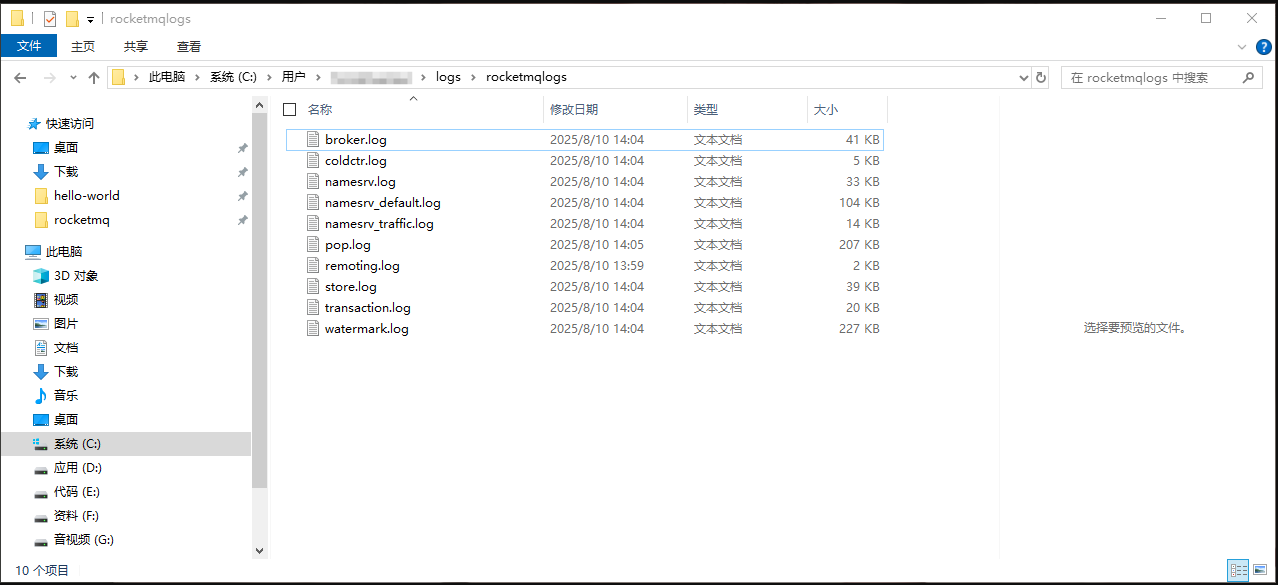Screen dimensions: 1278x585
Task: Open the address bar history dropdown
Action: tap(1022, 76)
